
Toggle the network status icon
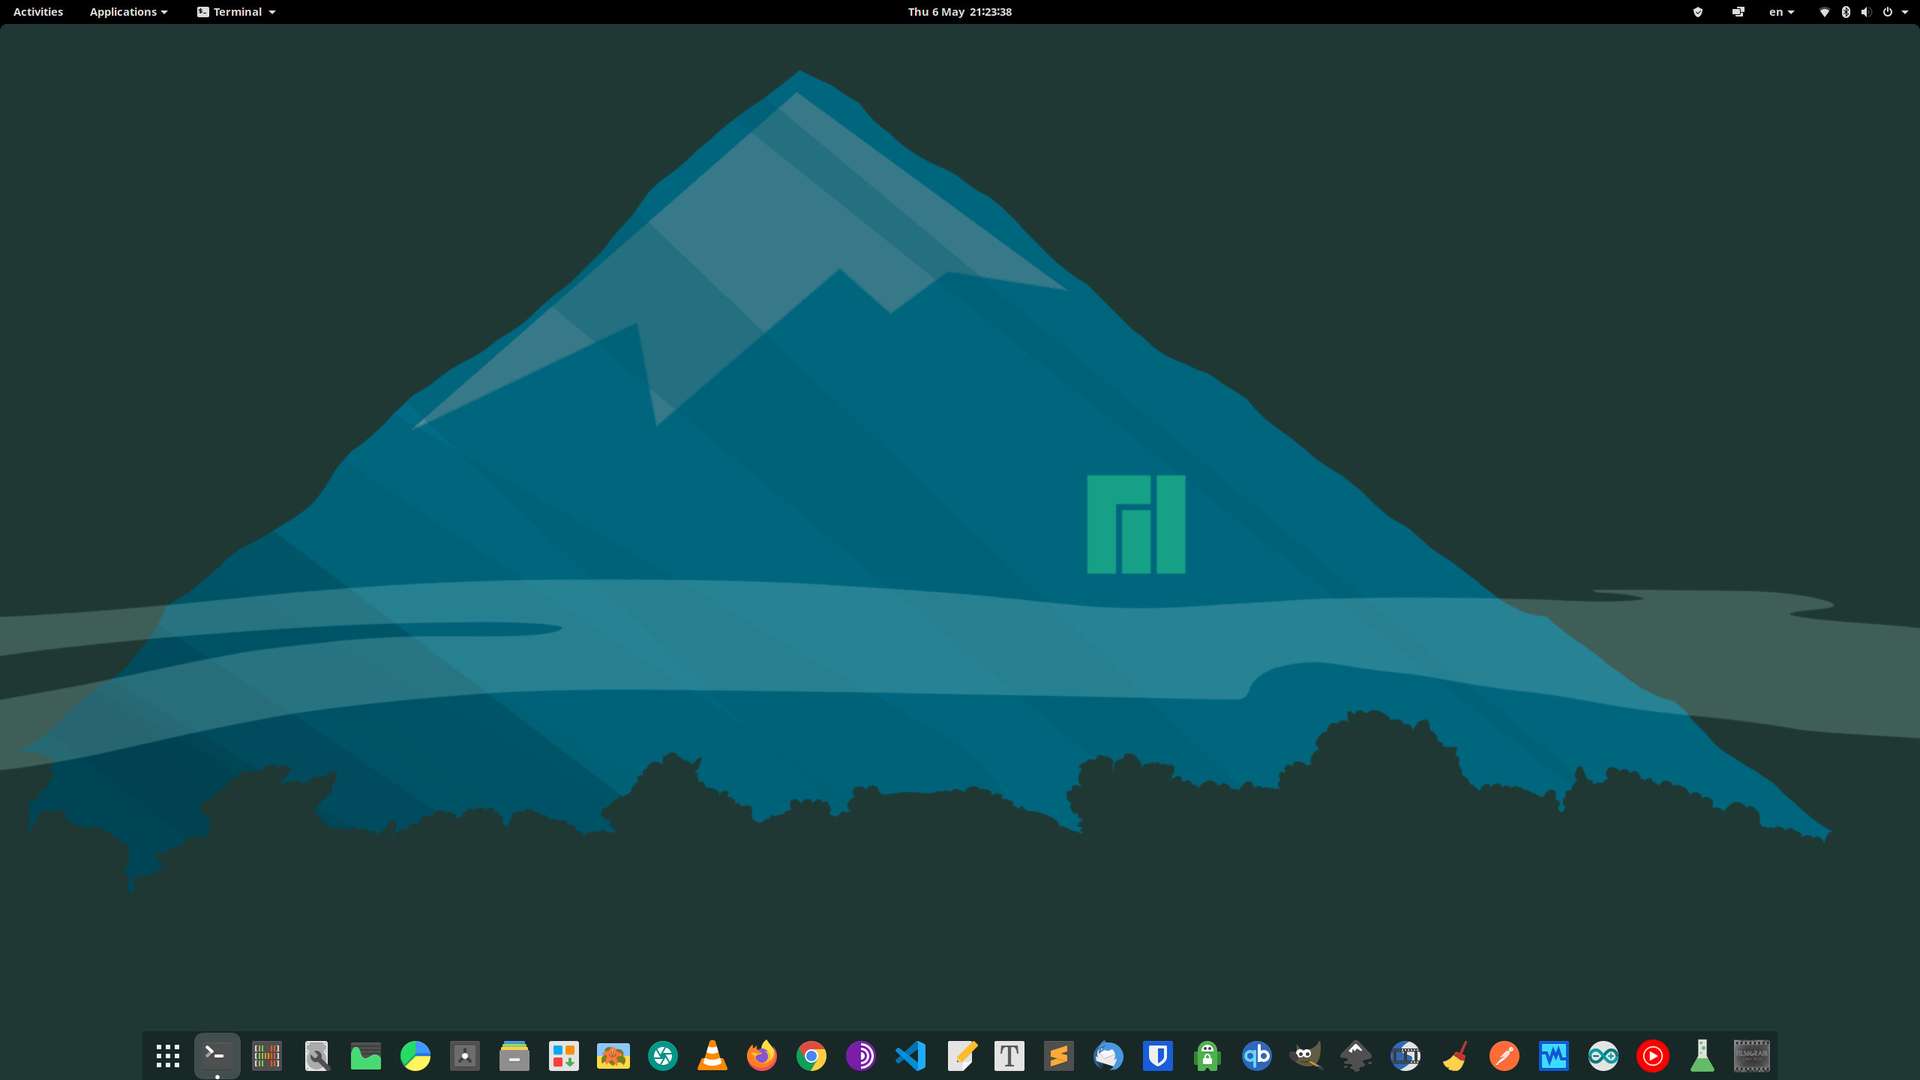(1822, 11)
